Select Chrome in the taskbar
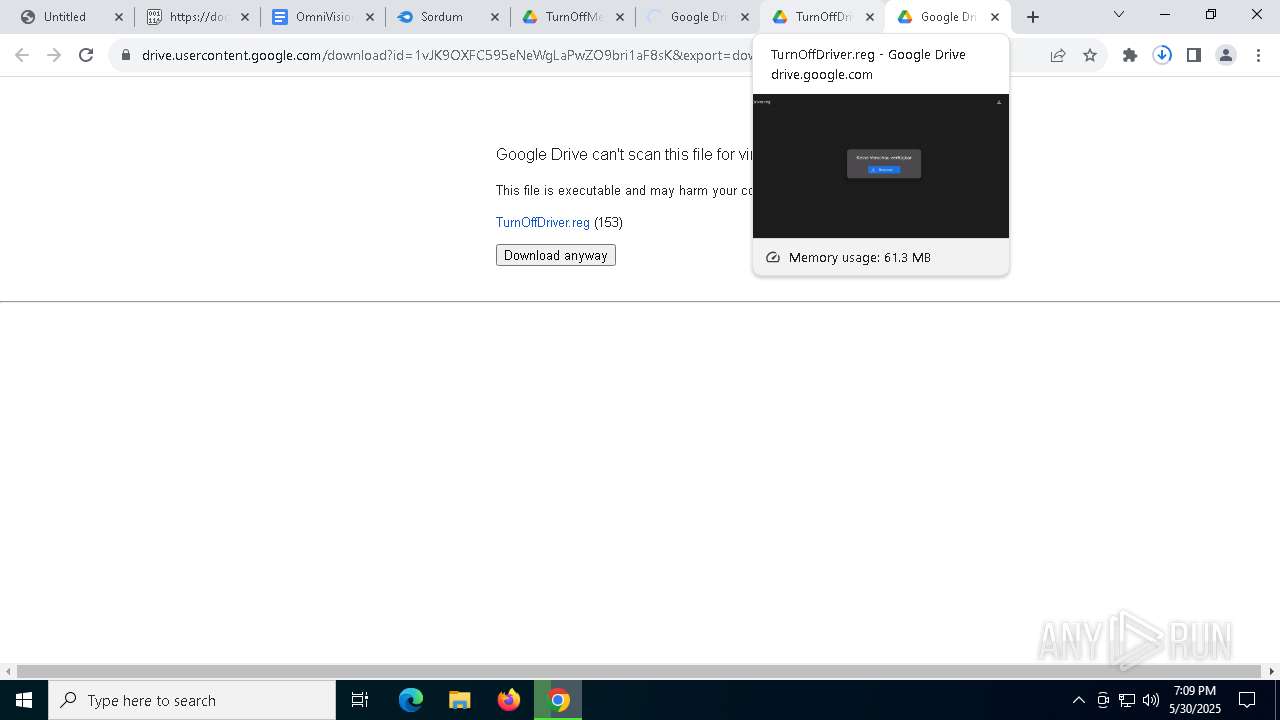This screenshot has width=1280, height=720. (558, 700)
